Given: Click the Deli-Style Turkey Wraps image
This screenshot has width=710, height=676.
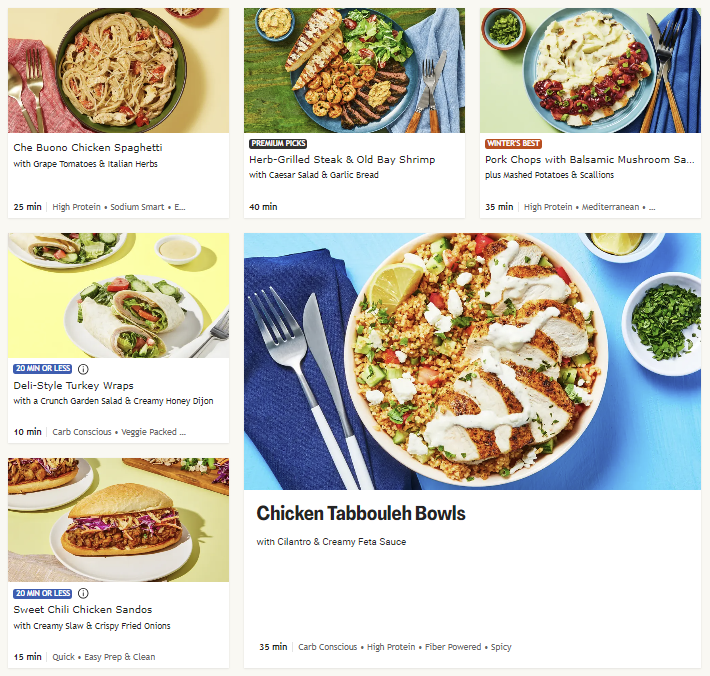Looking at the screenshot, I should tap(118, 296).
